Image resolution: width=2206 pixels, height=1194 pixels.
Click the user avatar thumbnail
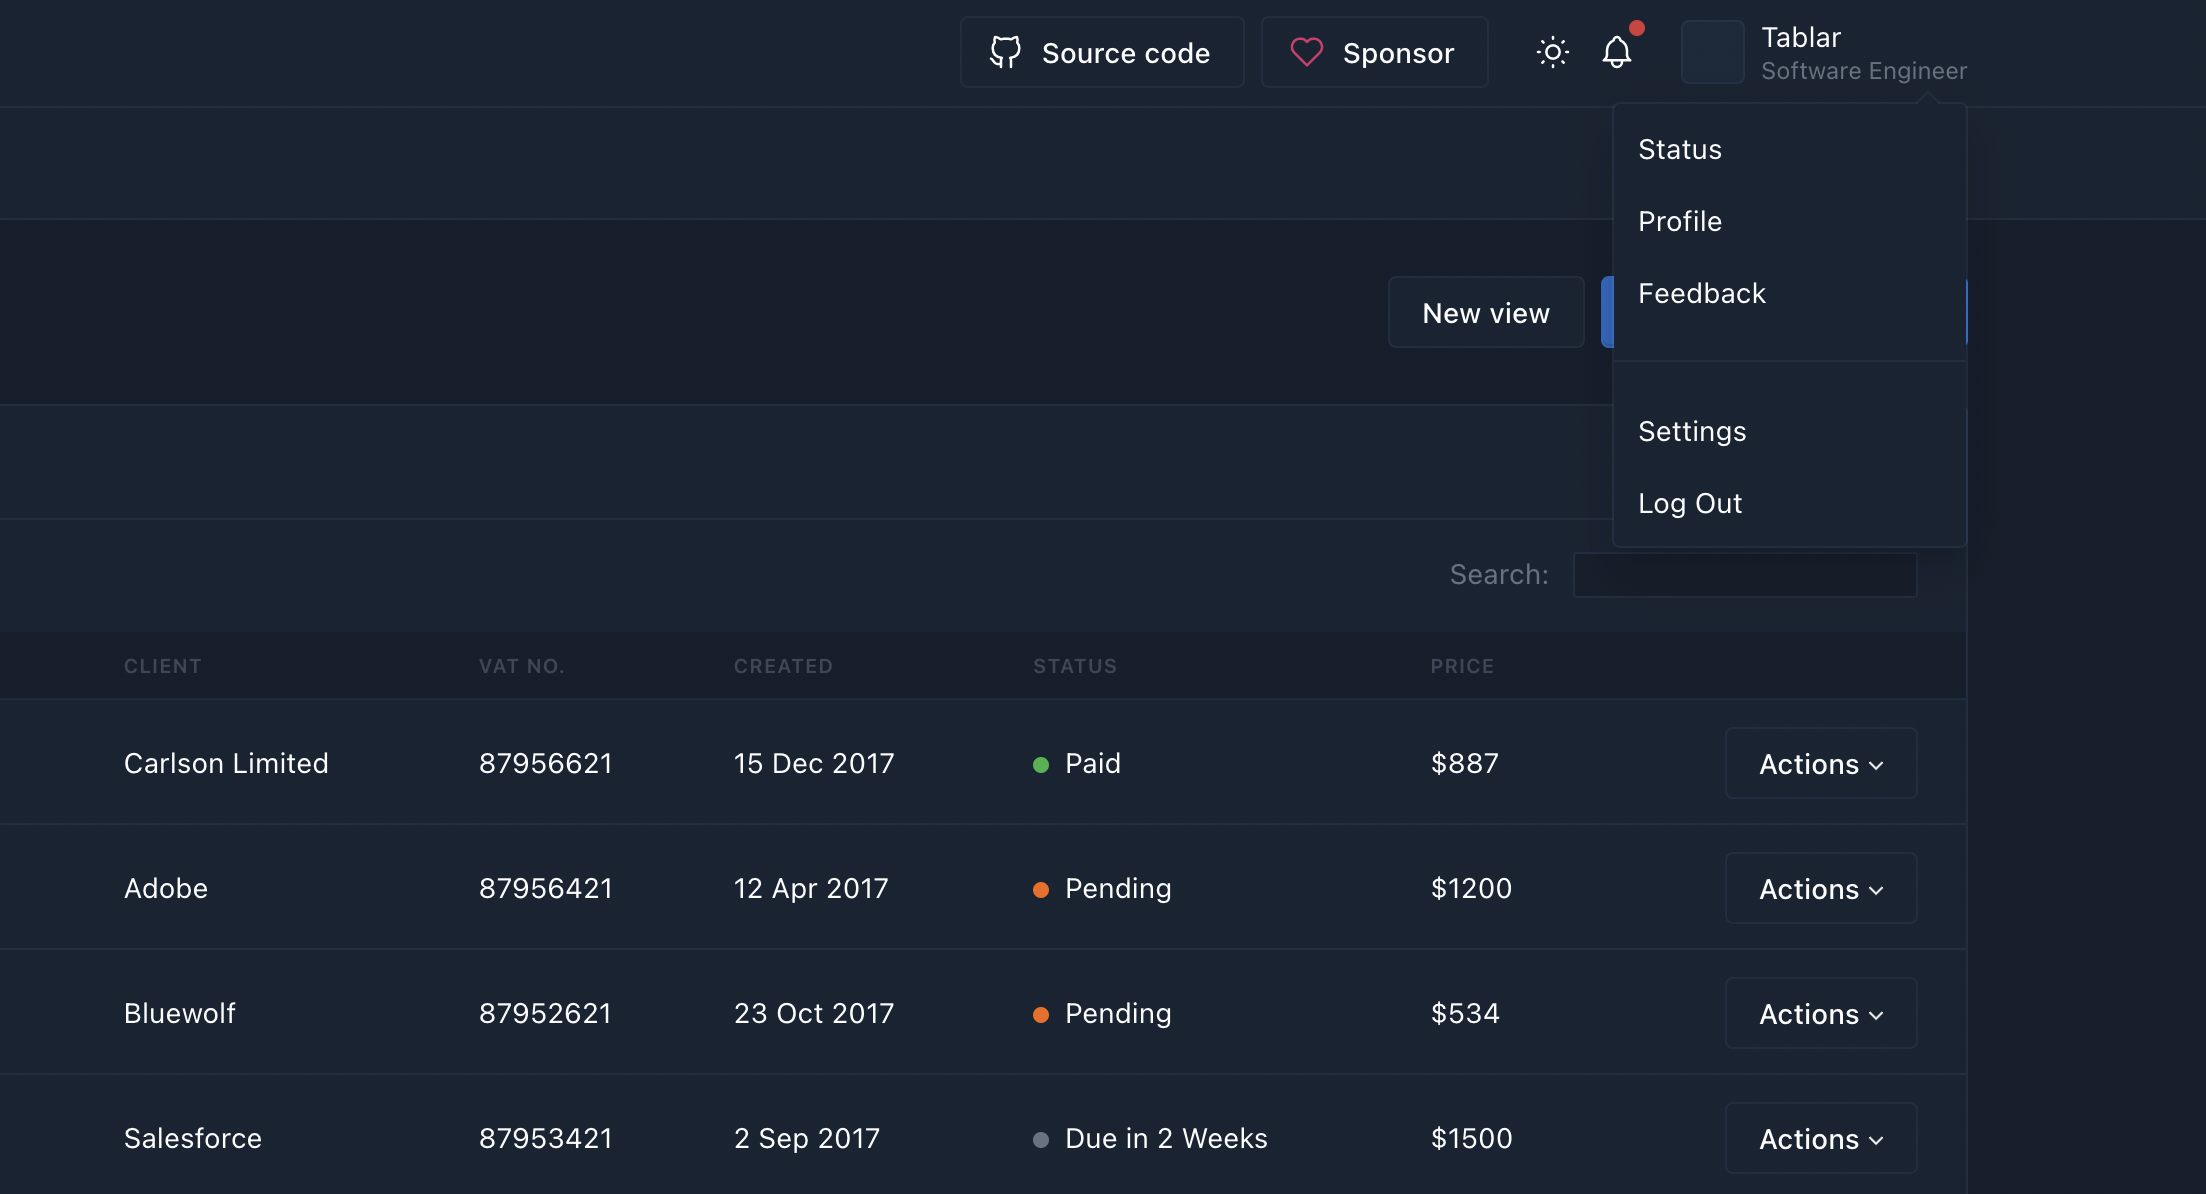(x=1712, y=52)
